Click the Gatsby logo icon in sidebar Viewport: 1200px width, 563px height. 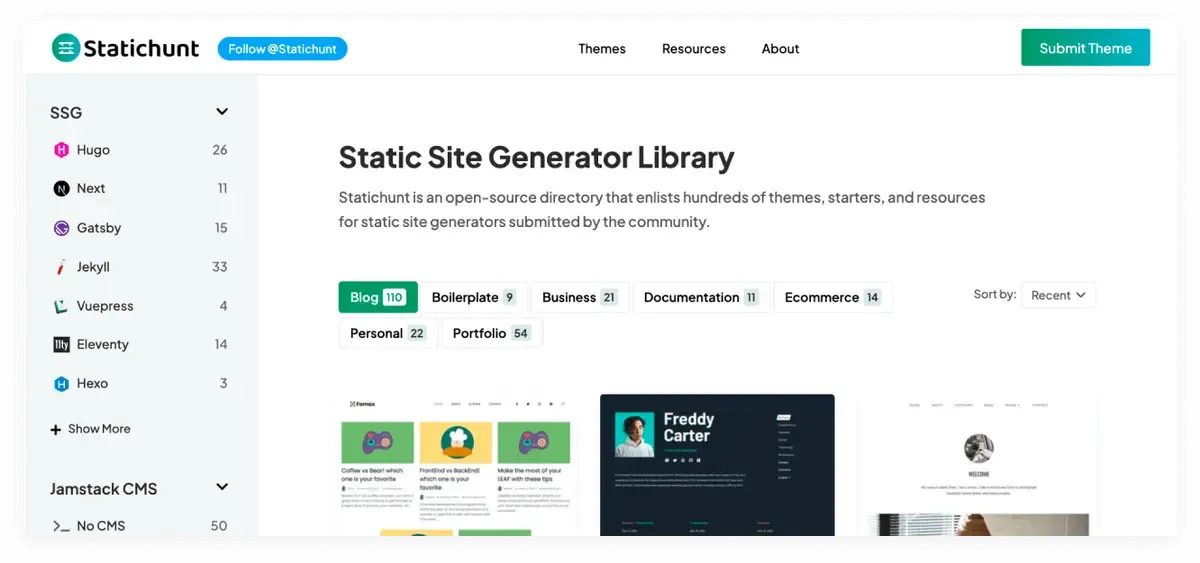(x=61, y=228)
